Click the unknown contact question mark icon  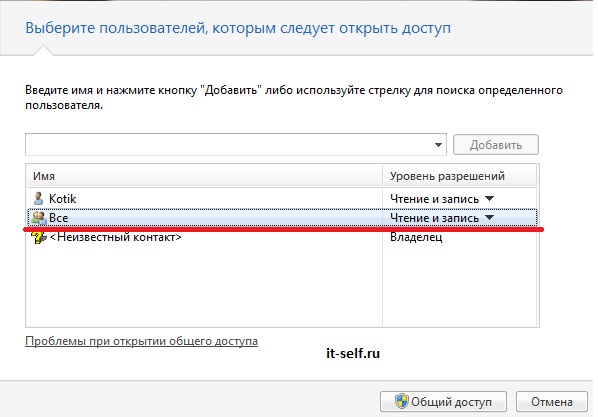39,238
